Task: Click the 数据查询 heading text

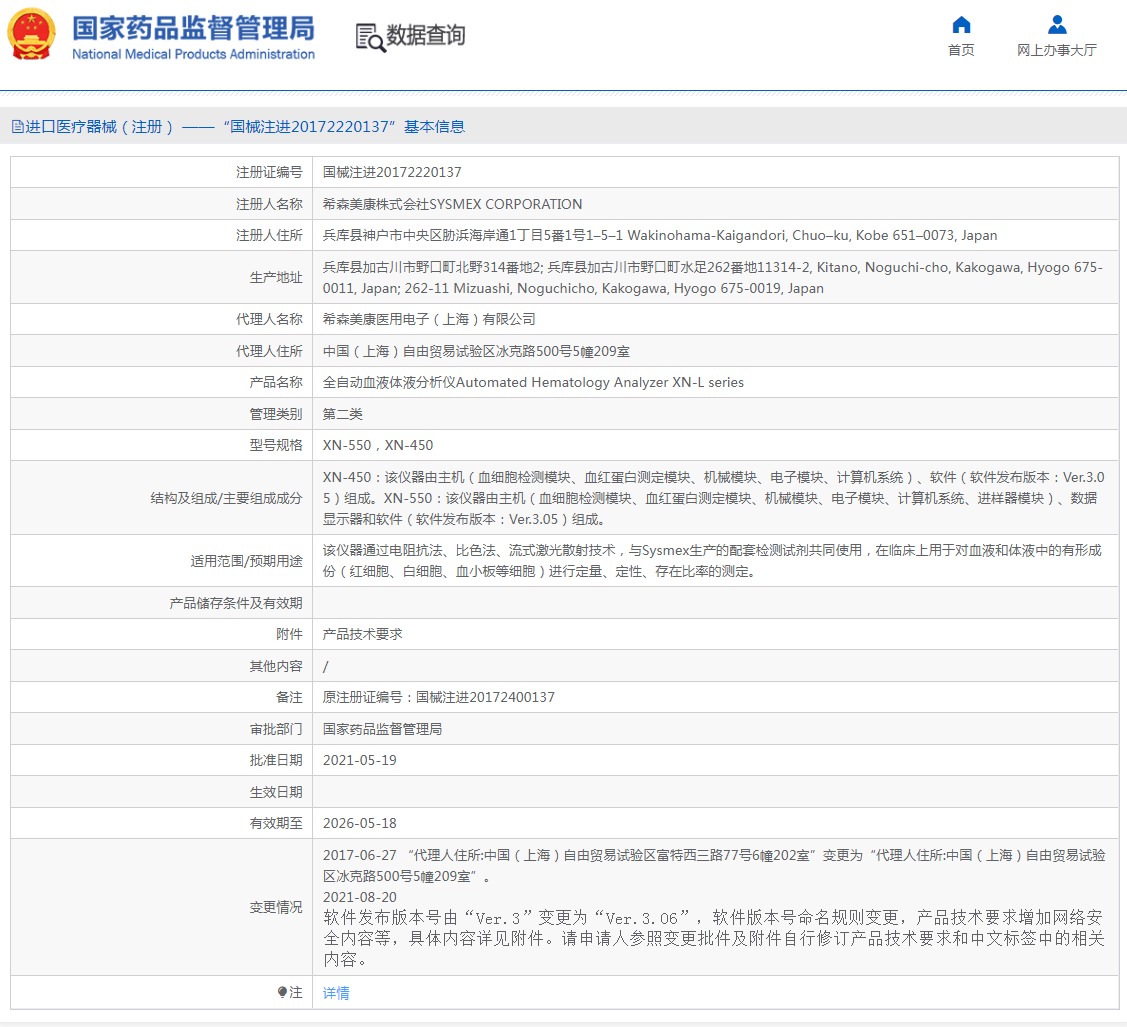Action: tap(426, 35)
